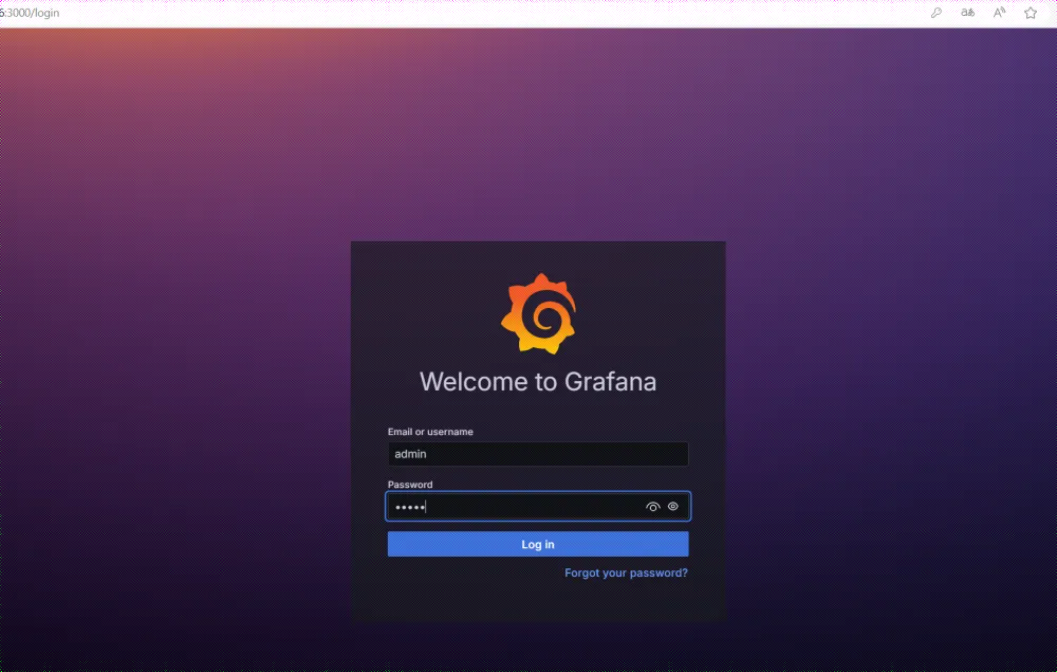Click the Grafana swirl logo
1057x672 pixels.
tap(539, 313)
